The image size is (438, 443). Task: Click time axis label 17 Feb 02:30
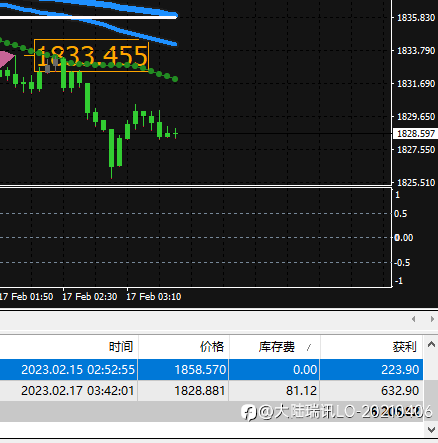point(90,296)
